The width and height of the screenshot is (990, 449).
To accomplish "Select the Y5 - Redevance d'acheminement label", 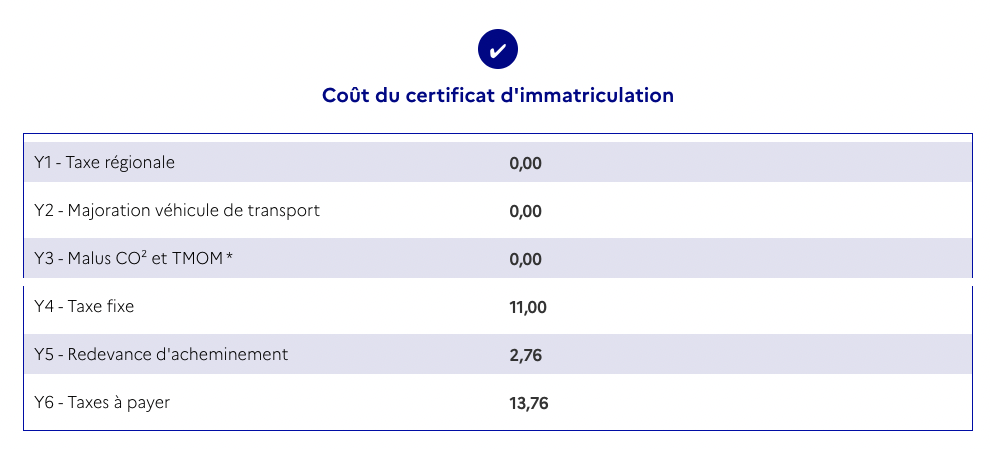I will tap(161, 355).
